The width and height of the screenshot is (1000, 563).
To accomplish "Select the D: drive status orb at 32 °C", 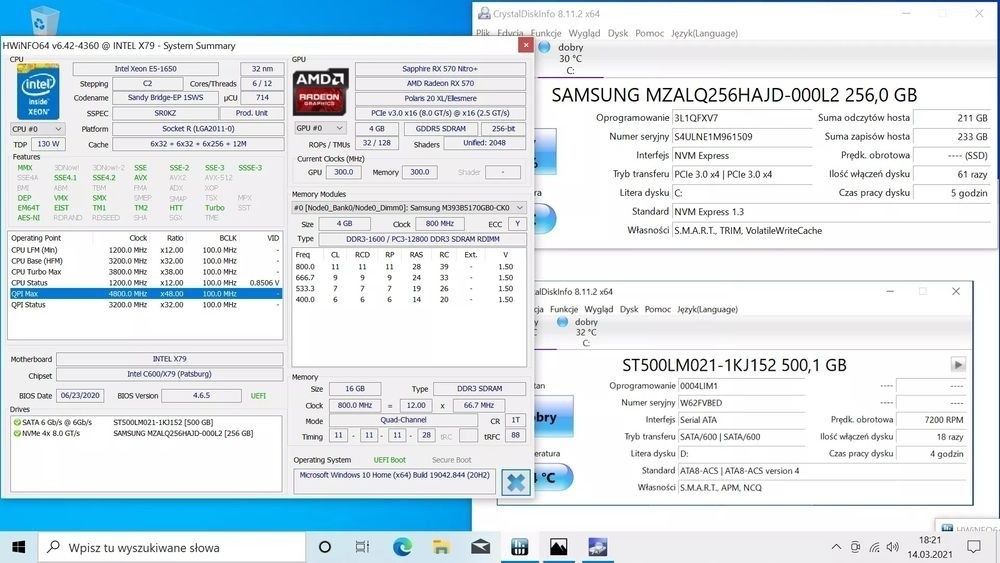I will 562,322.
